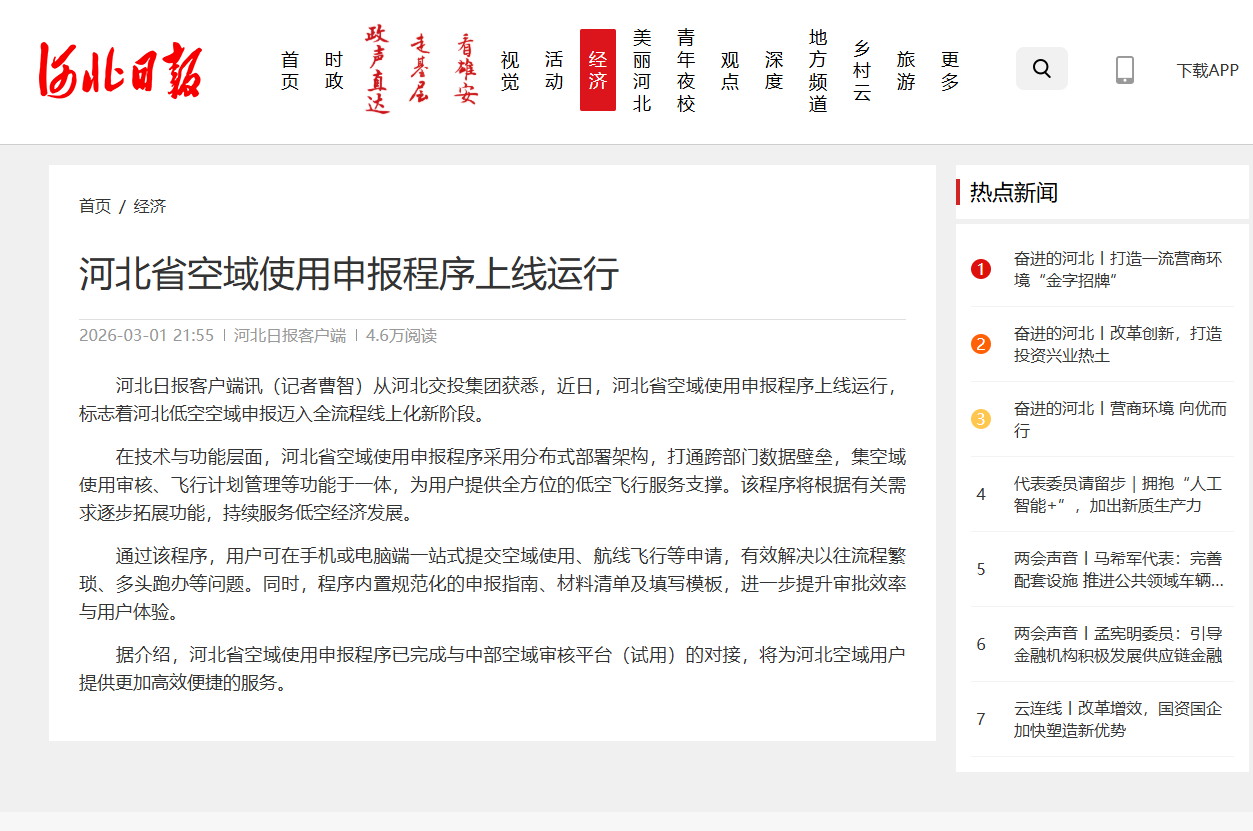The width and height of the screenshot is (1253, 831).
Task: Expand the 更多 navigation menu
Action: tap(950, 71)
